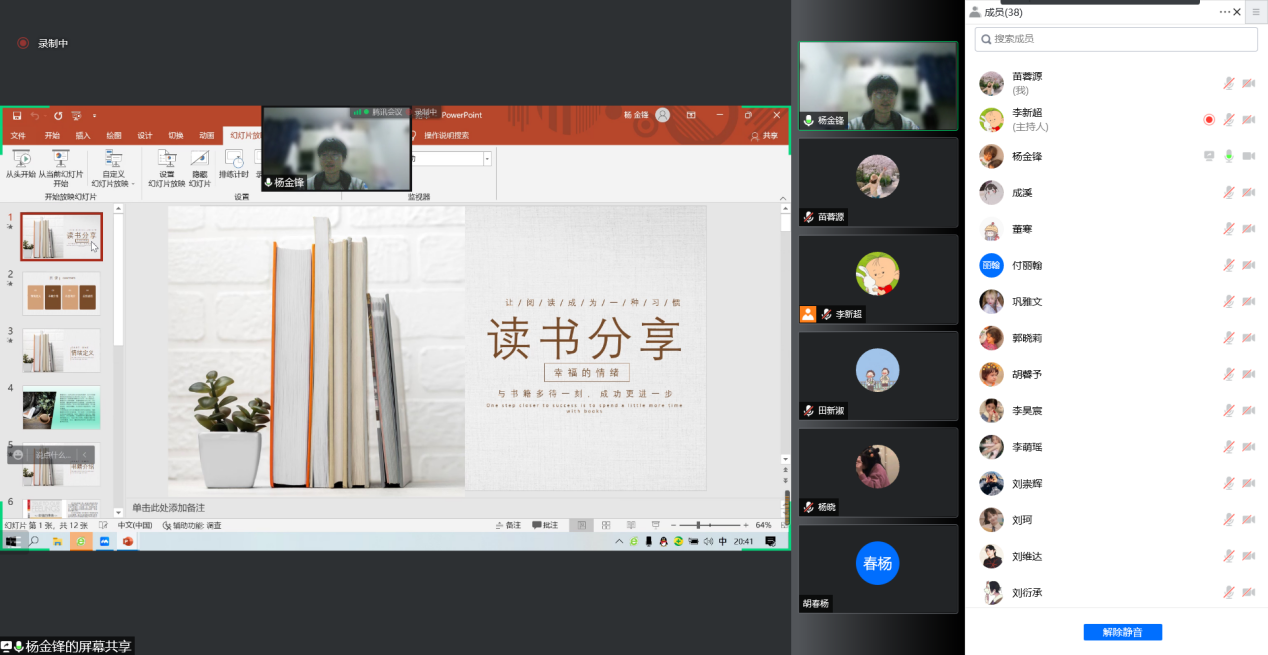The height and width of the screenshot is (655, 1268).
Task: Click screen share icon beside 杨金锋
Action: coord(1209,156)
